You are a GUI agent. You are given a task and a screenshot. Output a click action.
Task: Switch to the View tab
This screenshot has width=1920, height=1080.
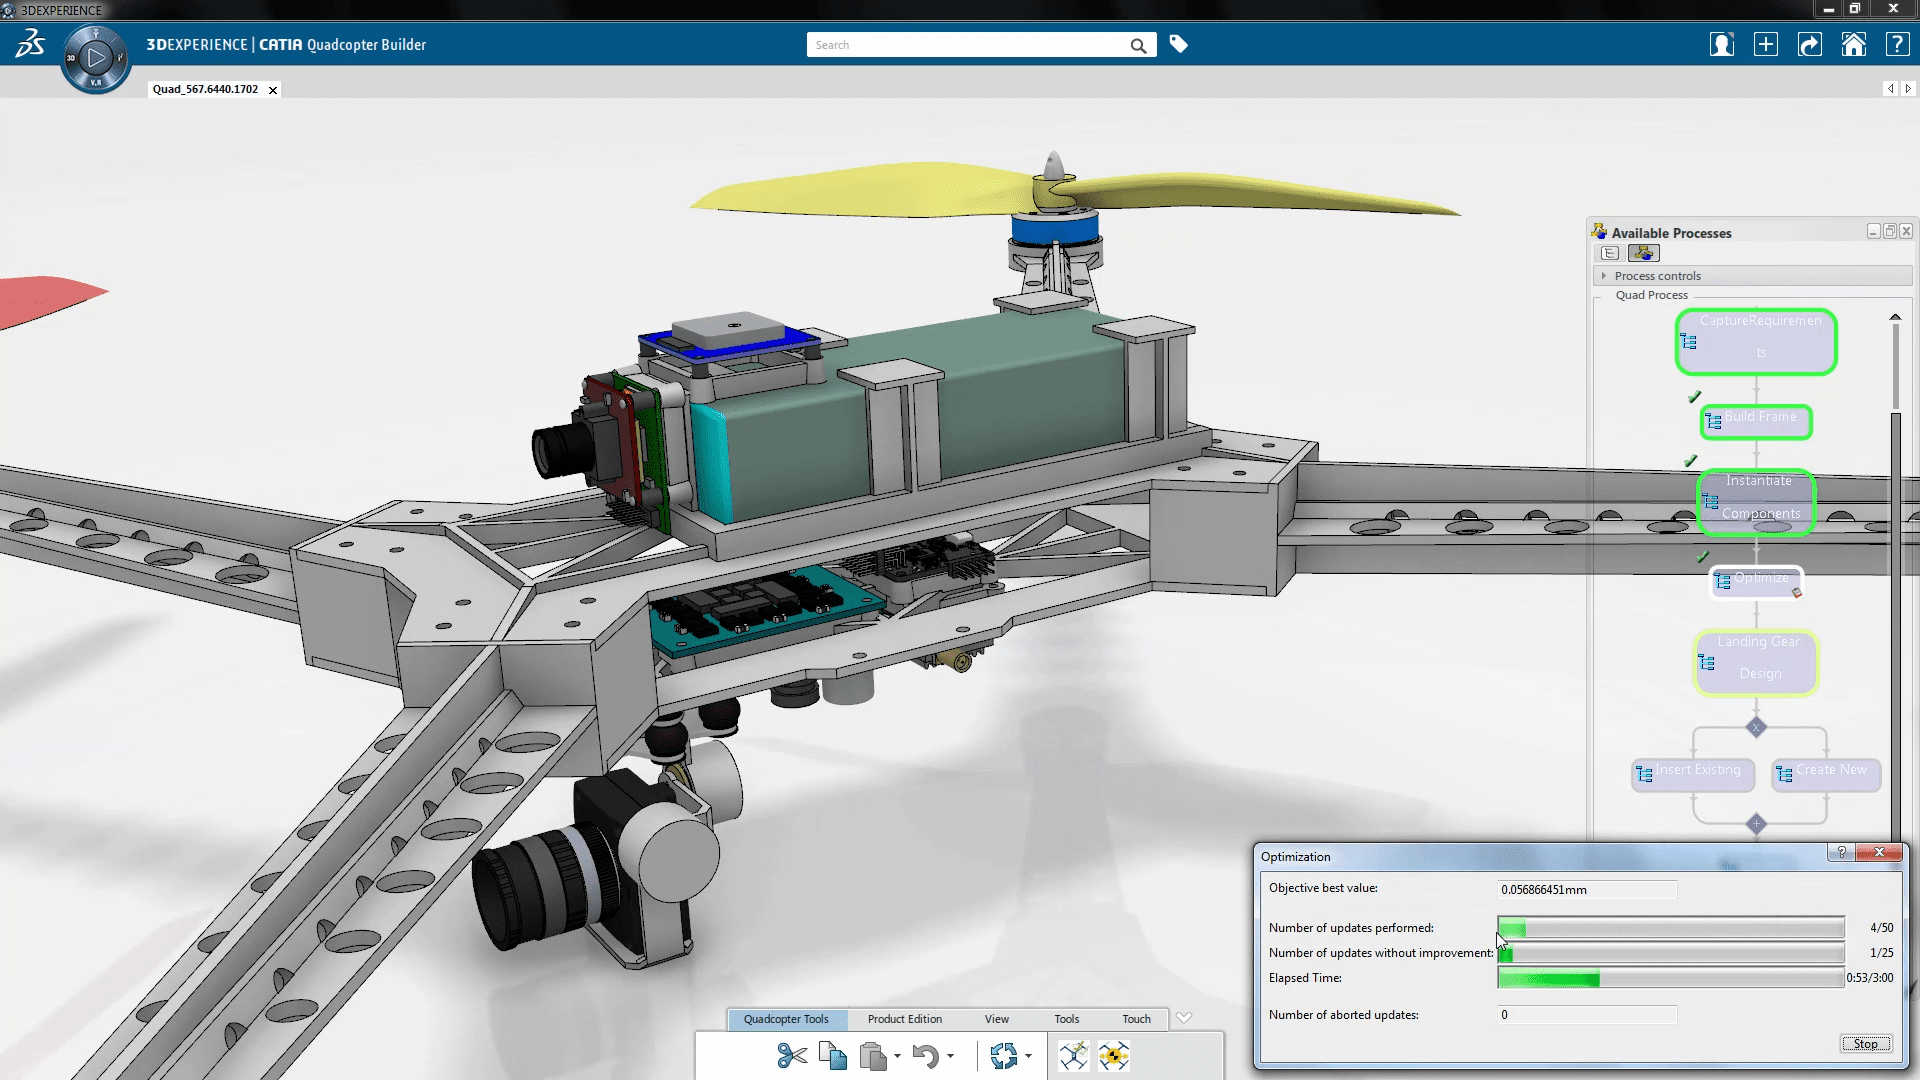997,1018
